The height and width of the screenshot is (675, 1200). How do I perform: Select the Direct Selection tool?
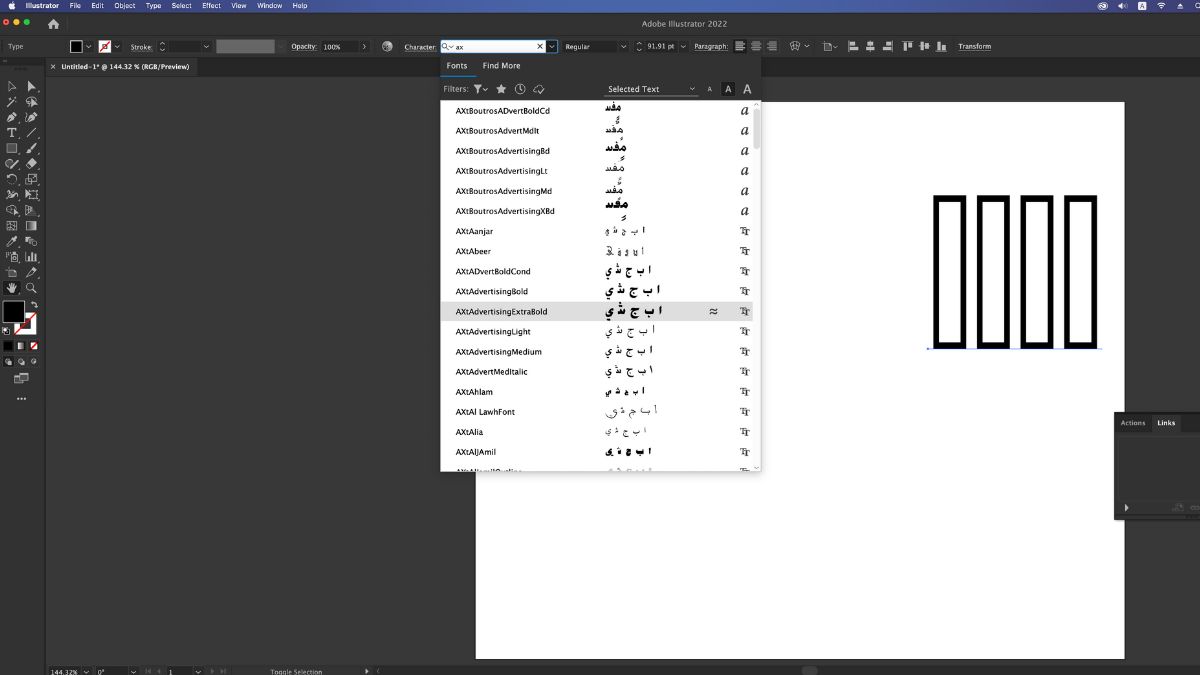coord(32,86)
